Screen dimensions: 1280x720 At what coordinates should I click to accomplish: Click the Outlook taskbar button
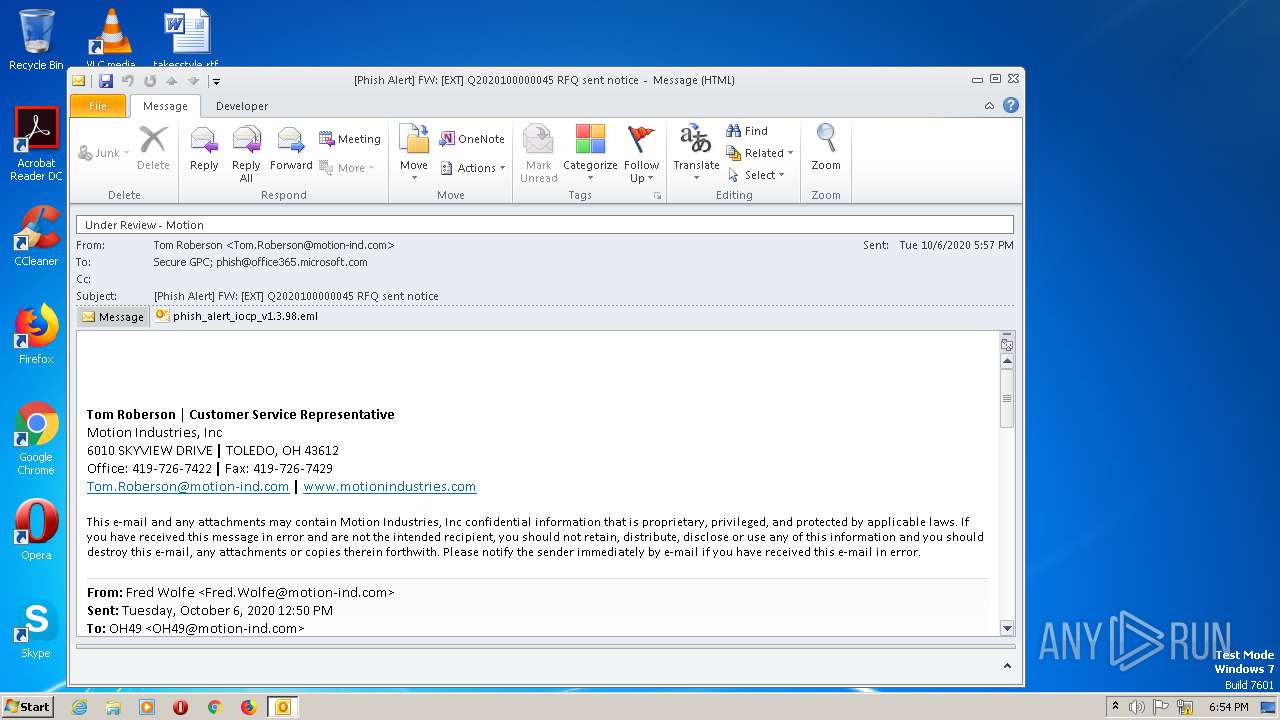click(x=283, y=707)
